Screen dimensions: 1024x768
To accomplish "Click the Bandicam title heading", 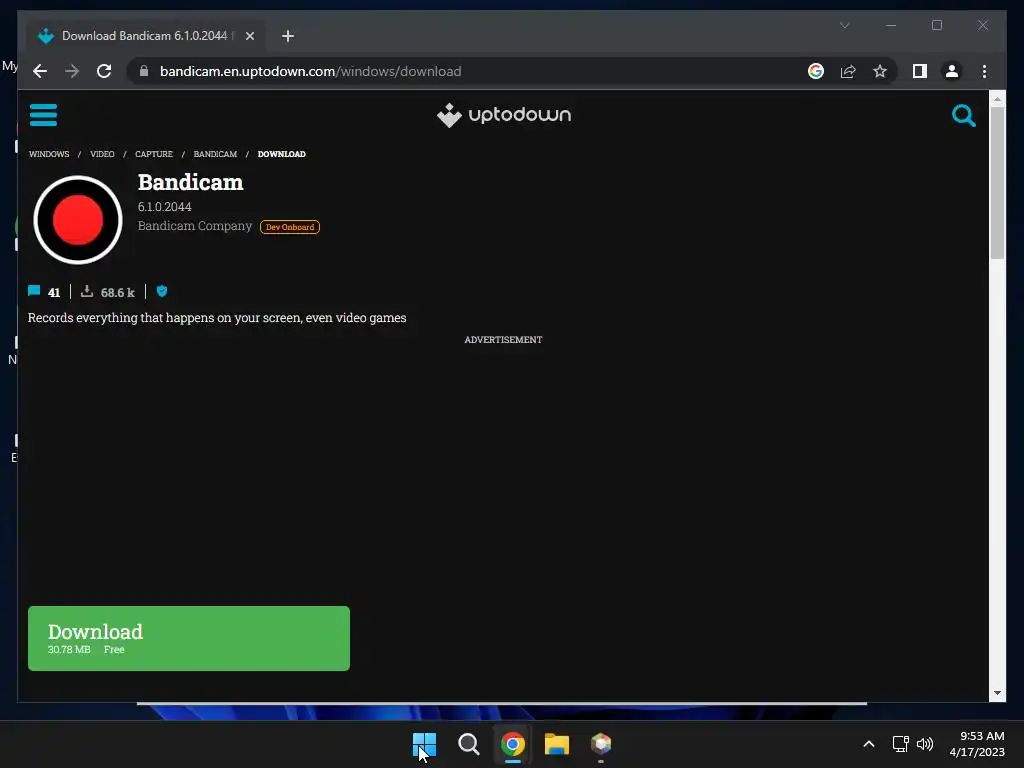I will pos(190,182).
